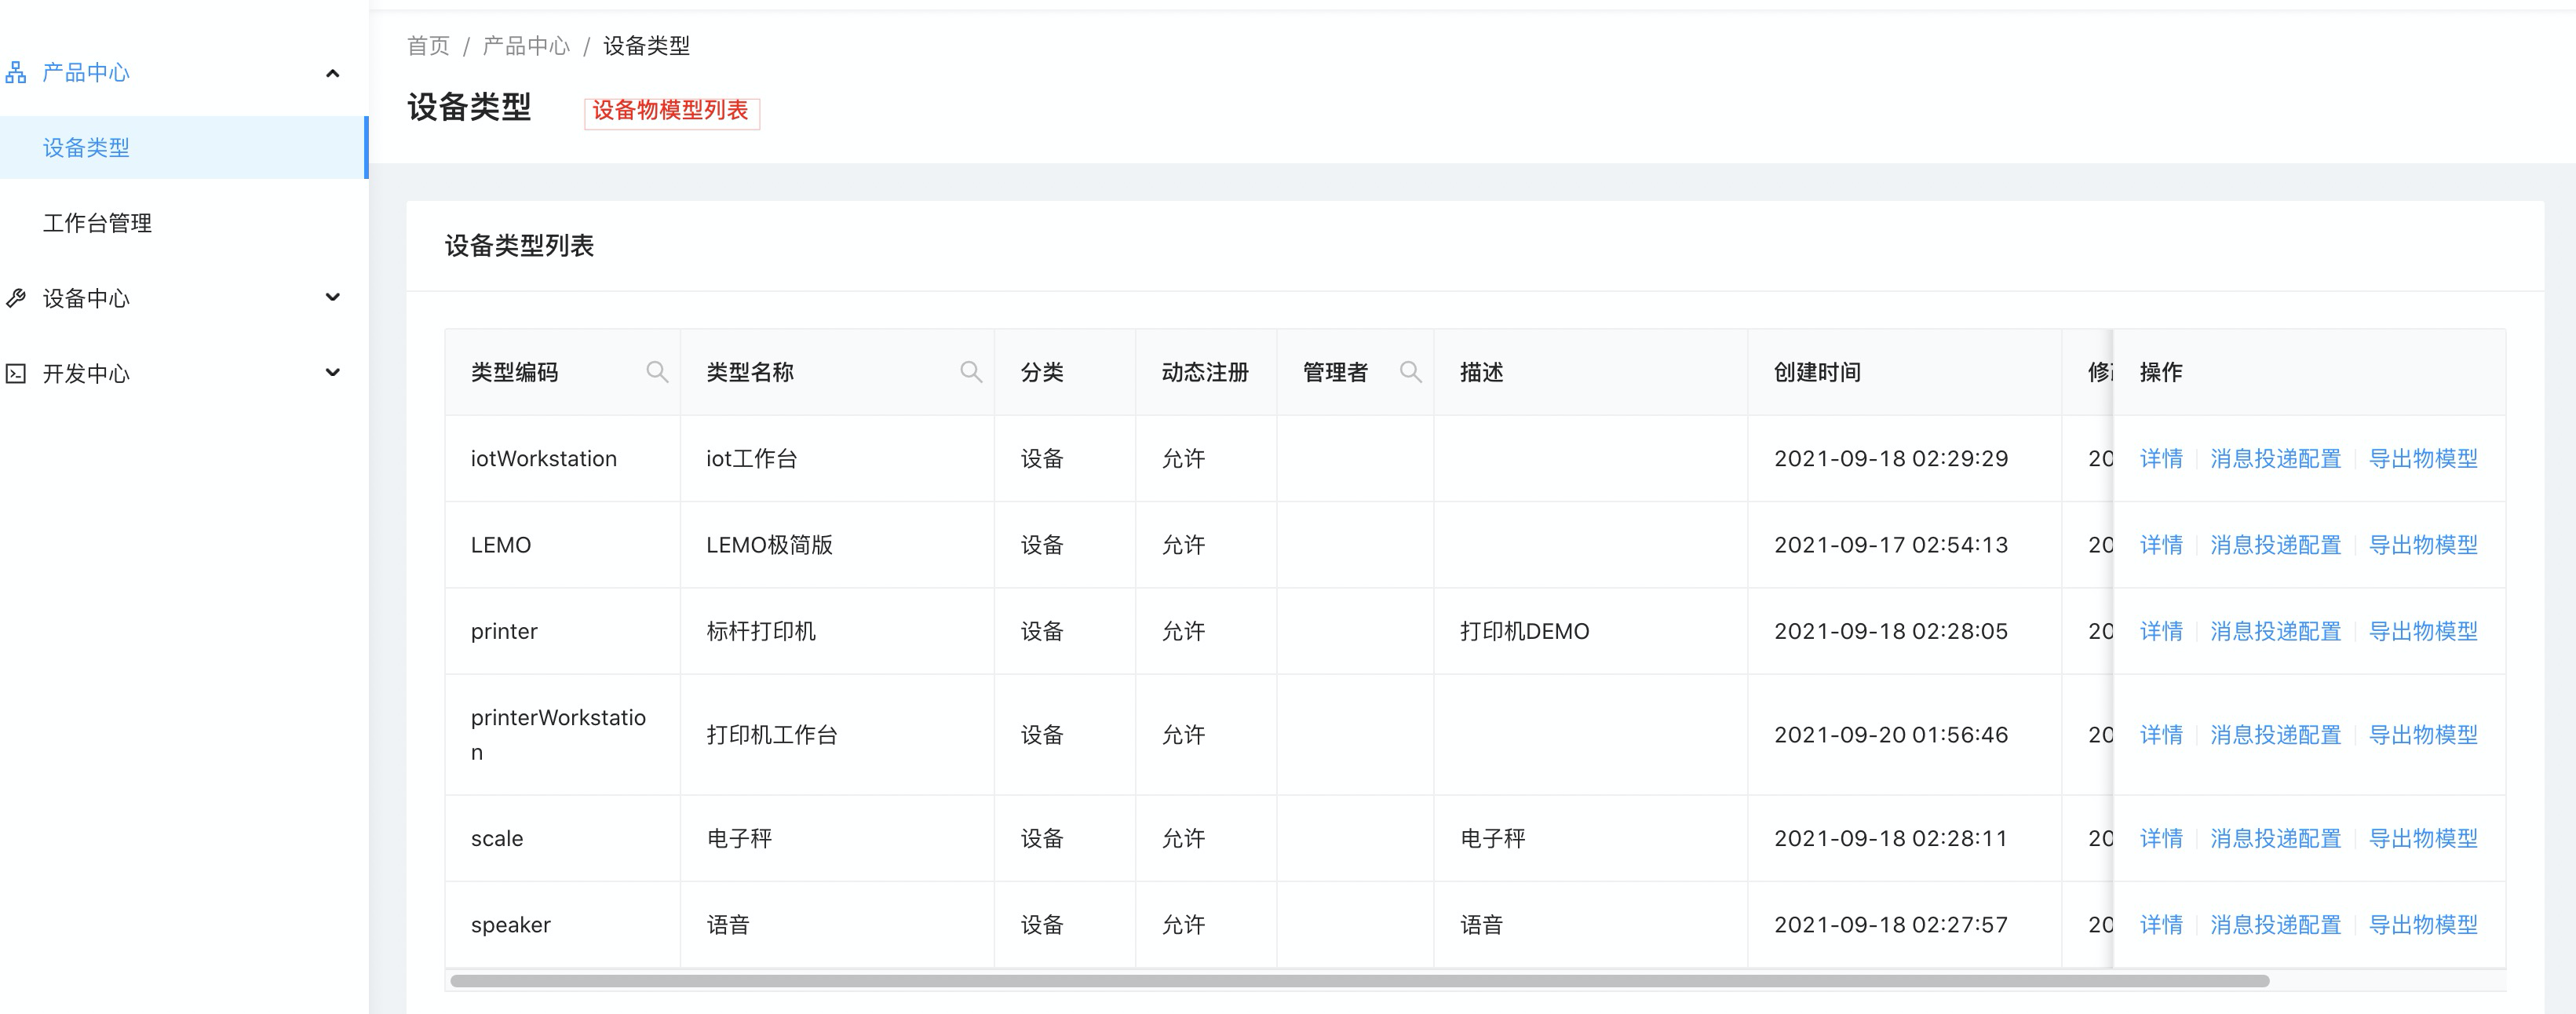2576x1014 pixels.
Task: Open 工作台管理 sidebar item
Action: click(97, 223)
